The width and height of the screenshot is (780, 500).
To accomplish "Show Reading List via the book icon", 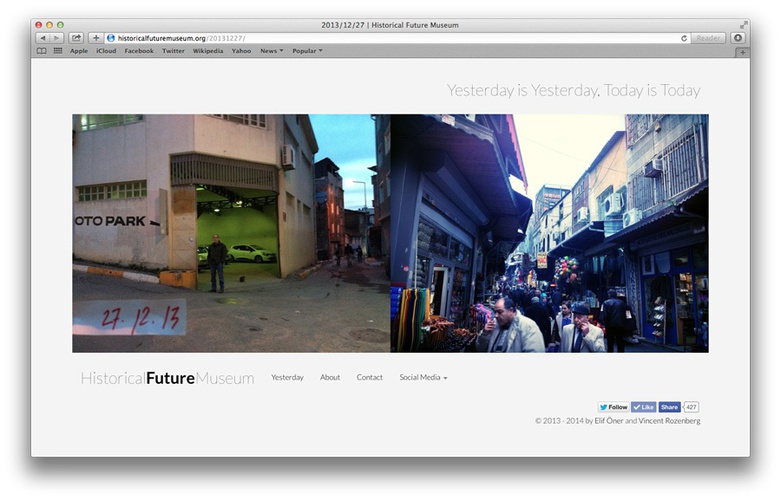I will (42, 51).
